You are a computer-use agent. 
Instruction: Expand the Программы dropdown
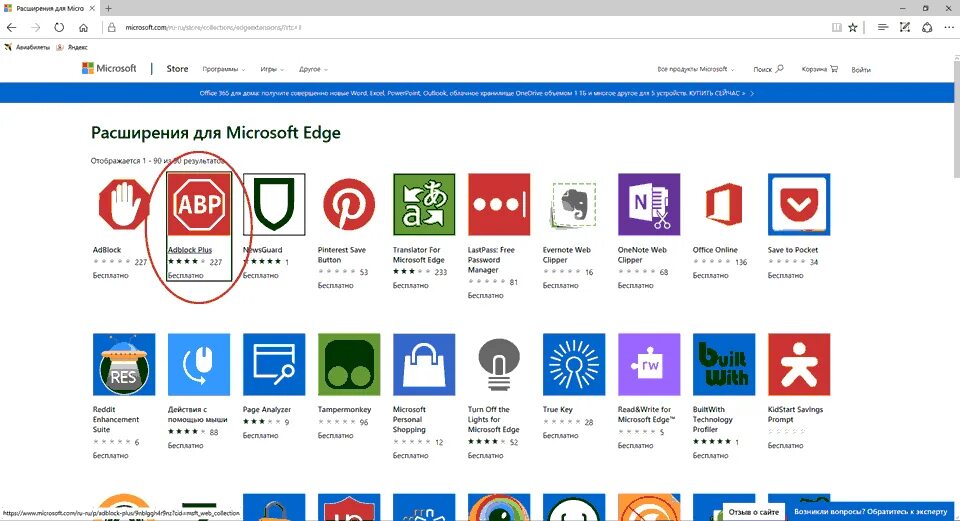coord(223,69)
